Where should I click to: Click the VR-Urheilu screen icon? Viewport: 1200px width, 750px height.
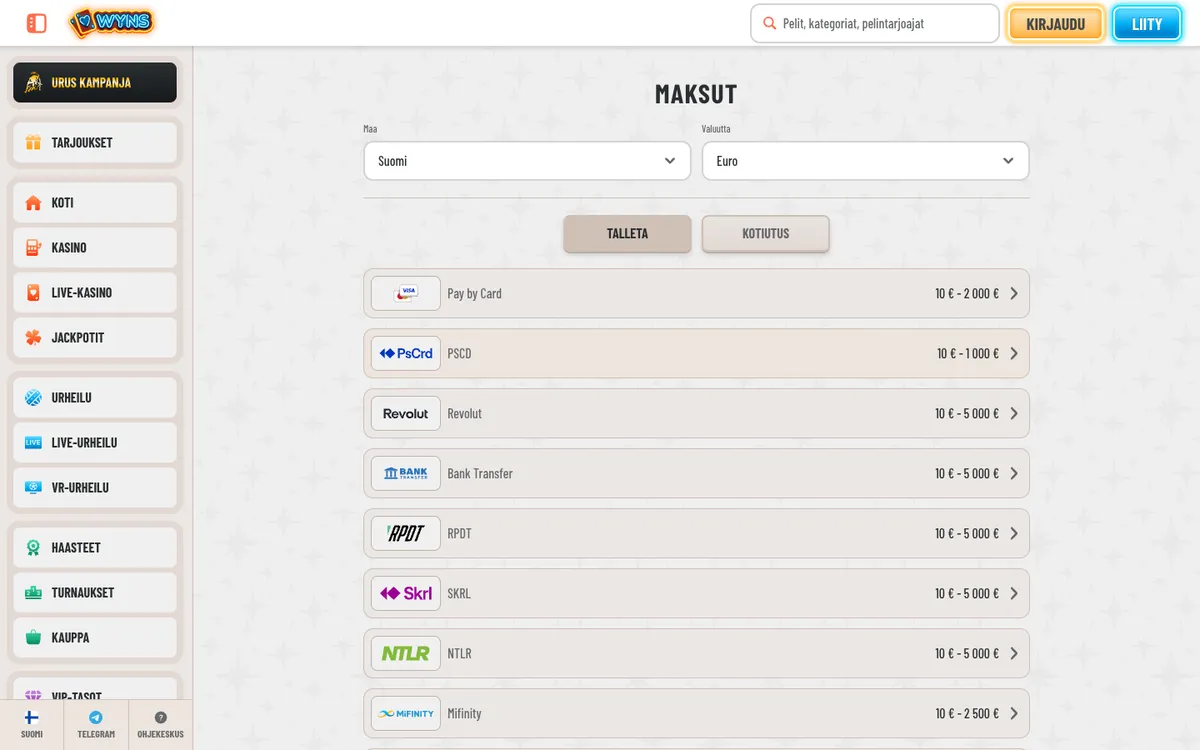(33, 488)
